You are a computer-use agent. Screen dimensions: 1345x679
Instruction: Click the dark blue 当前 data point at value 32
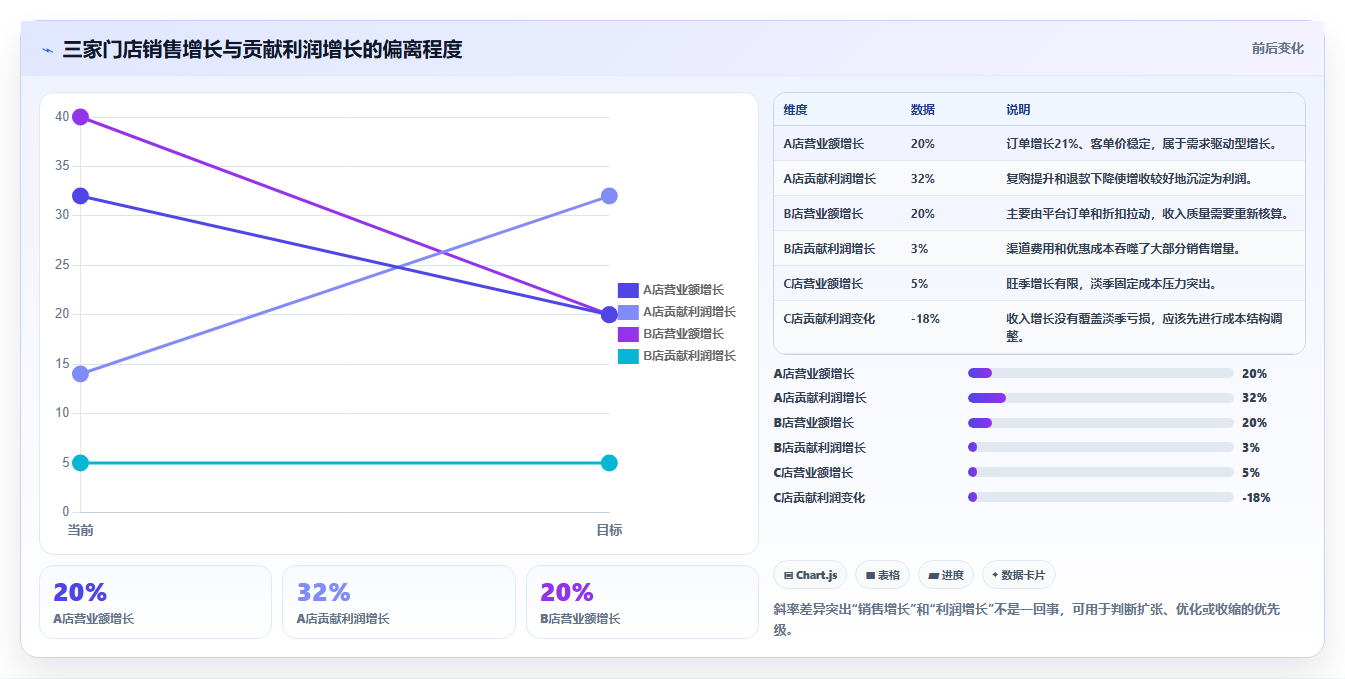(81, 196)
